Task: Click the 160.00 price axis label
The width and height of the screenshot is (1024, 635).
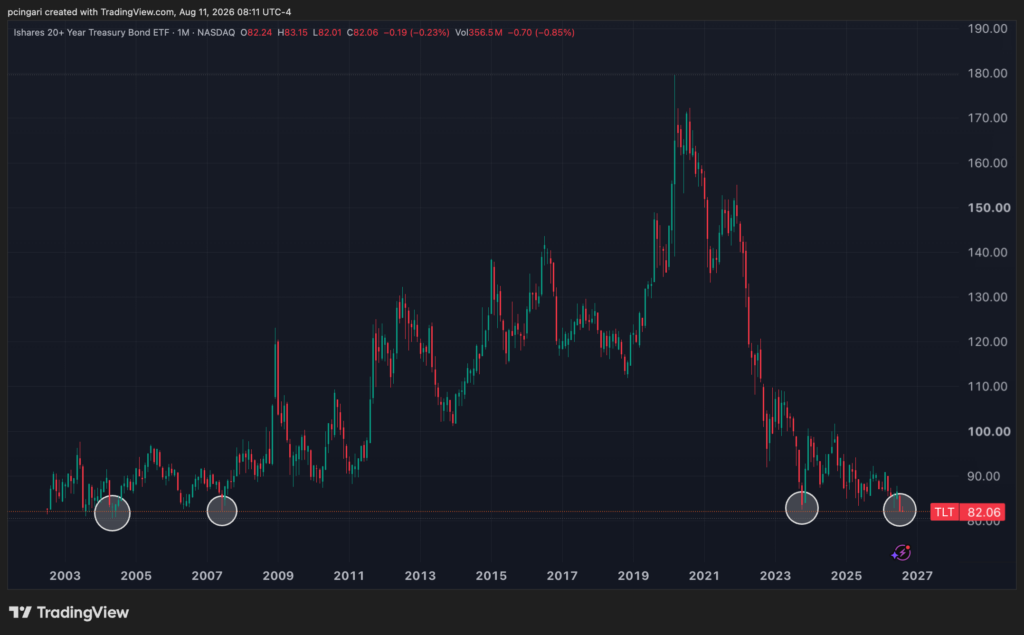Action: coord(987,163)
